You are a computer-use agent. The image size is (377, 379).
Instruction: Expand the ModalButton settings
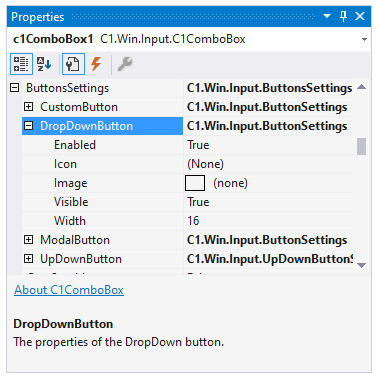pyautogui.click(x=29, y=240)
